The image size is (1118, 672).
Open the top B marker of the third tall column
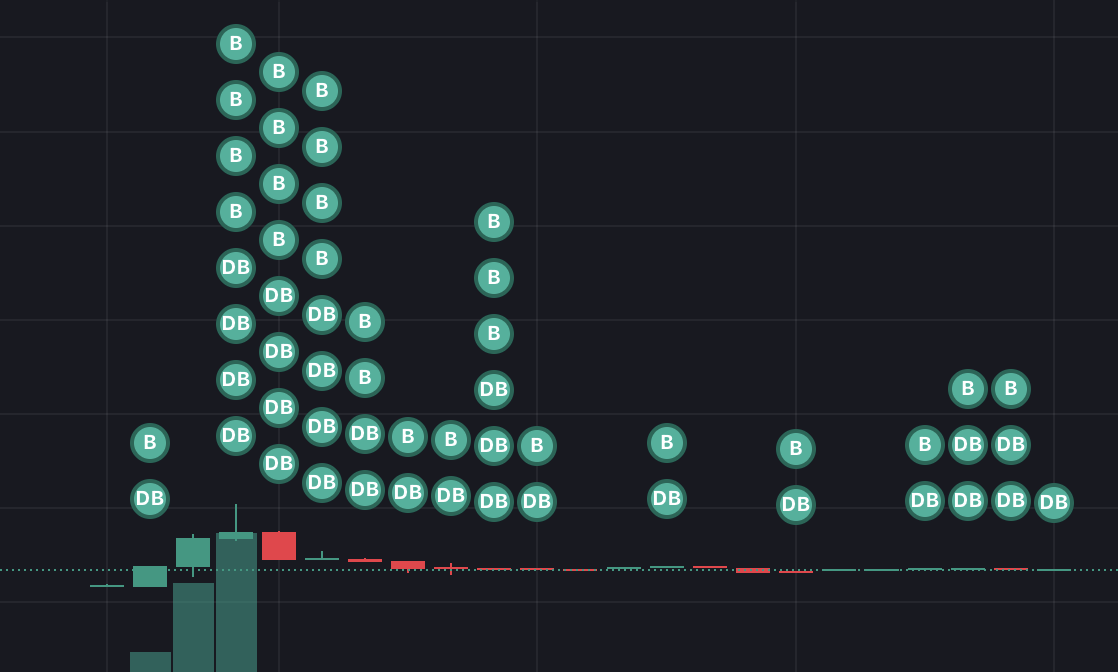[322, 91]
